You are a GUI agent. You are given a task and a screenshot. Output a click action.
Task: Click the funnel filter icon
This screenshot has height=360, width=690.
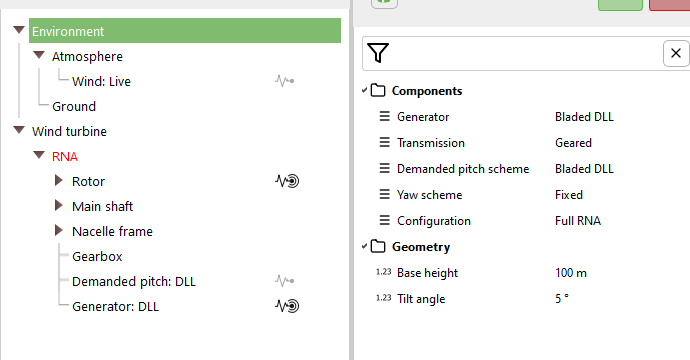(x=378, y=53)
